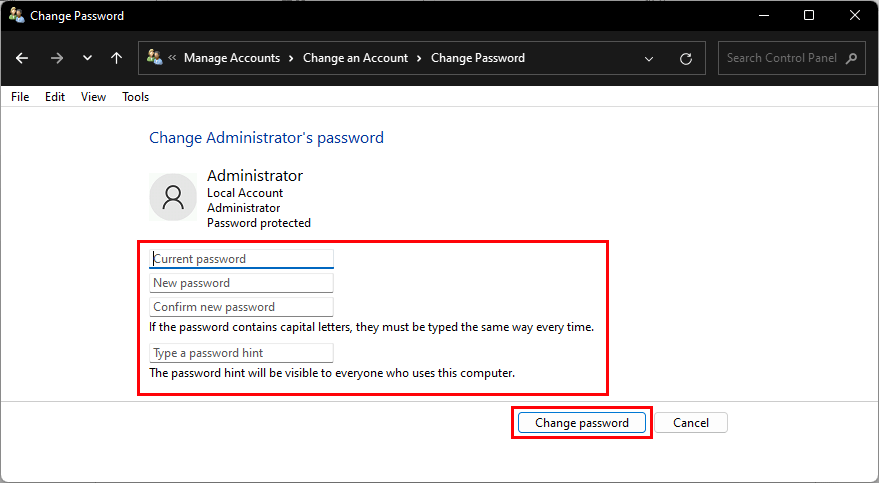Expand chevron after Manage Accounts breadcrumb
The height and width of the screenshot is (483, 879).
click(x=291, y=58)
